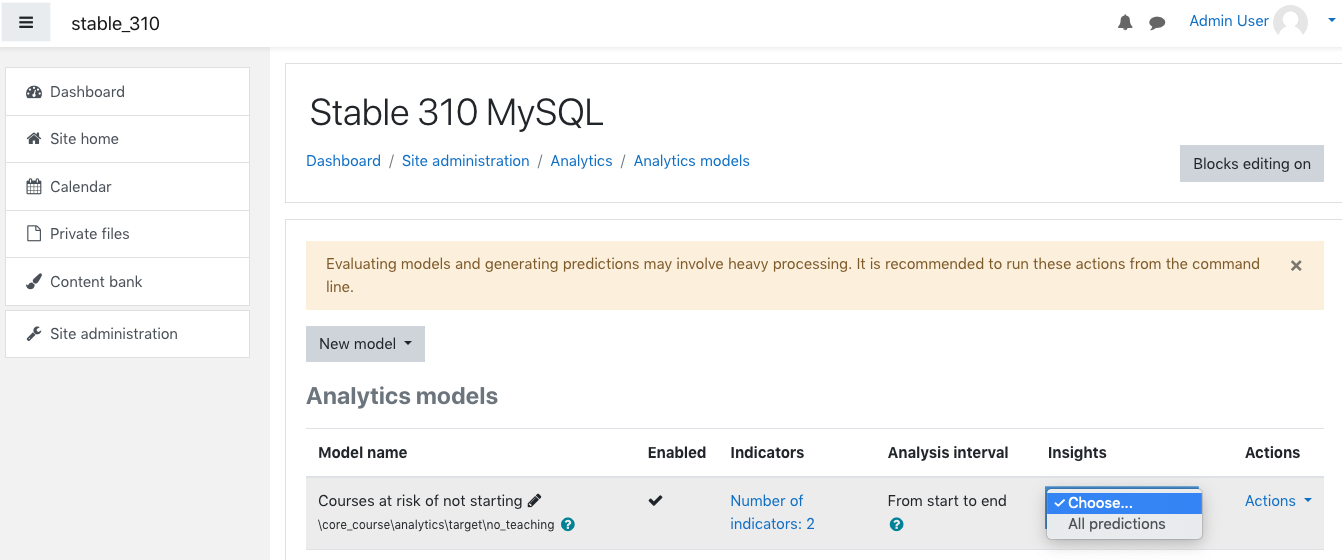This screenshot has height=560, width=1342.
Task: Click the Enabled checkmark for the model
Action: [655, 501]
